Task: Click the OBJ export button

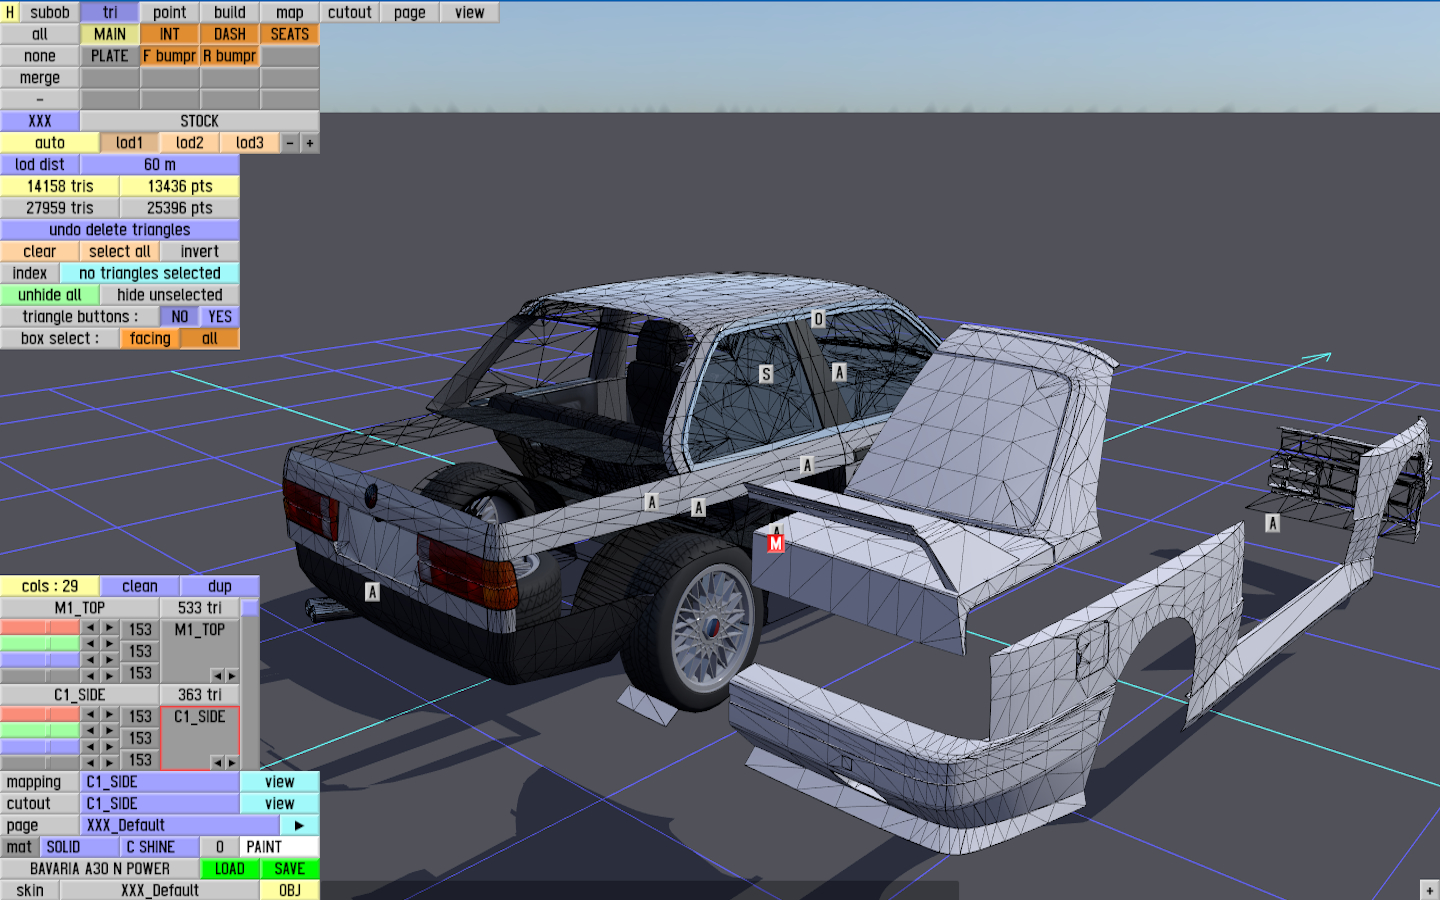Action: click(290, 890)
